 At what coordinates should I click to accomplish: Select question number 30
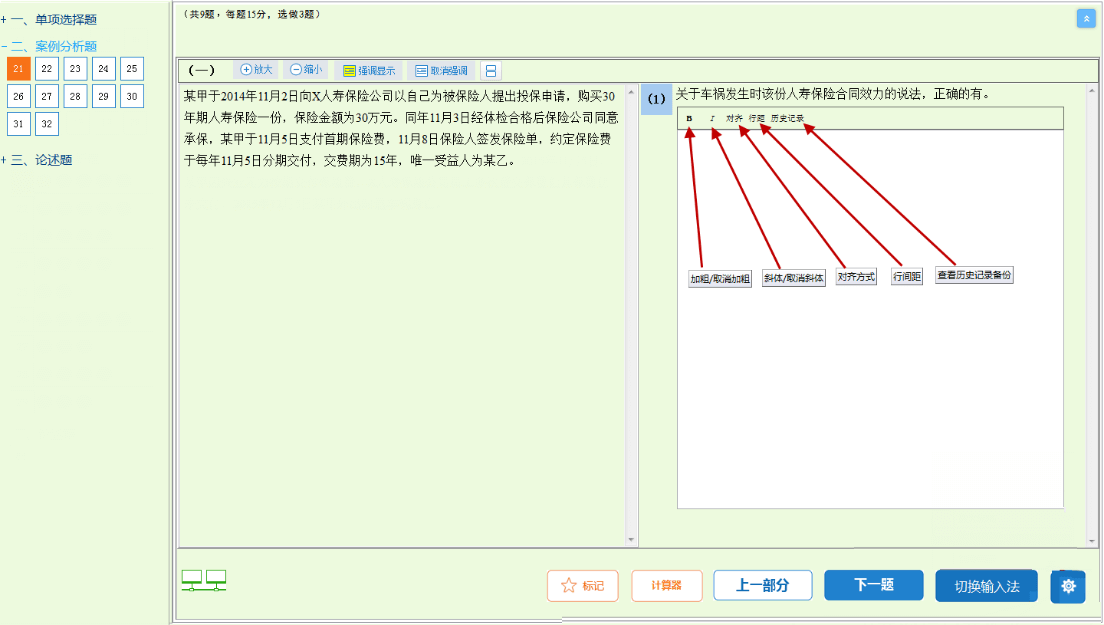(x=131, y=96)
